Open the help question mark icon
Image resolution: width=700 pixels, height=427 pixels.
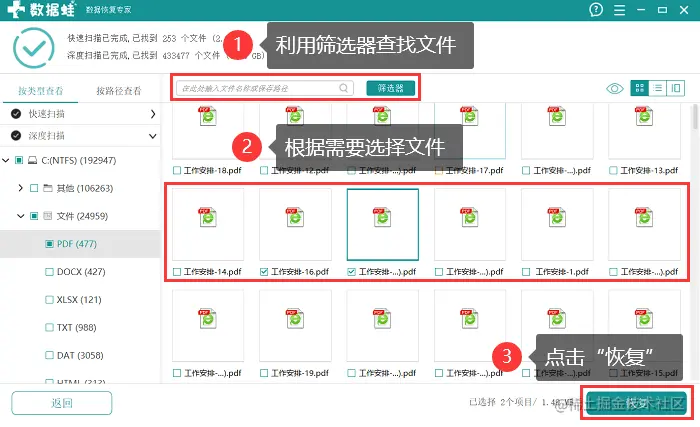[x=596, y=9]
